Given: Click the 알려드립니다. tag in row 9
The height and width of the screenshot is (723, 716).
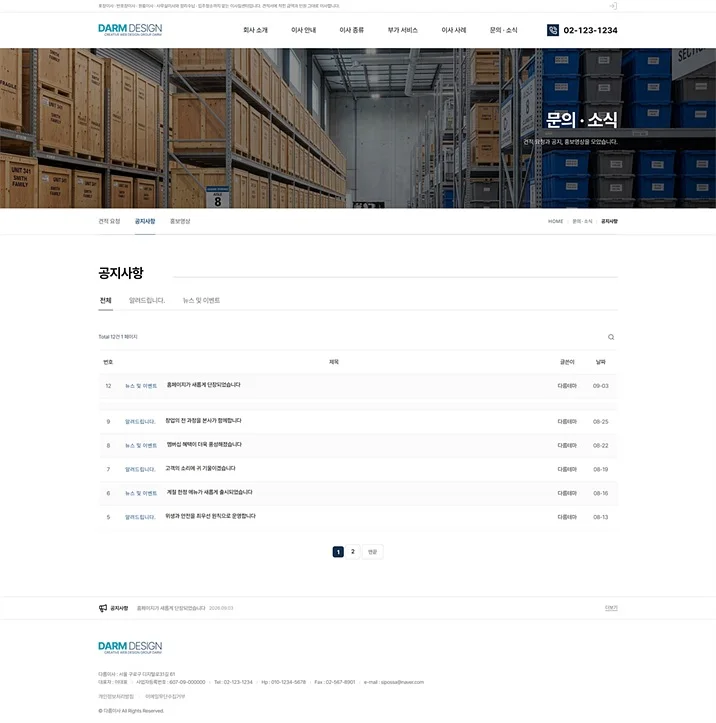Looking at the screenshot, I should [x=140, y=422].
